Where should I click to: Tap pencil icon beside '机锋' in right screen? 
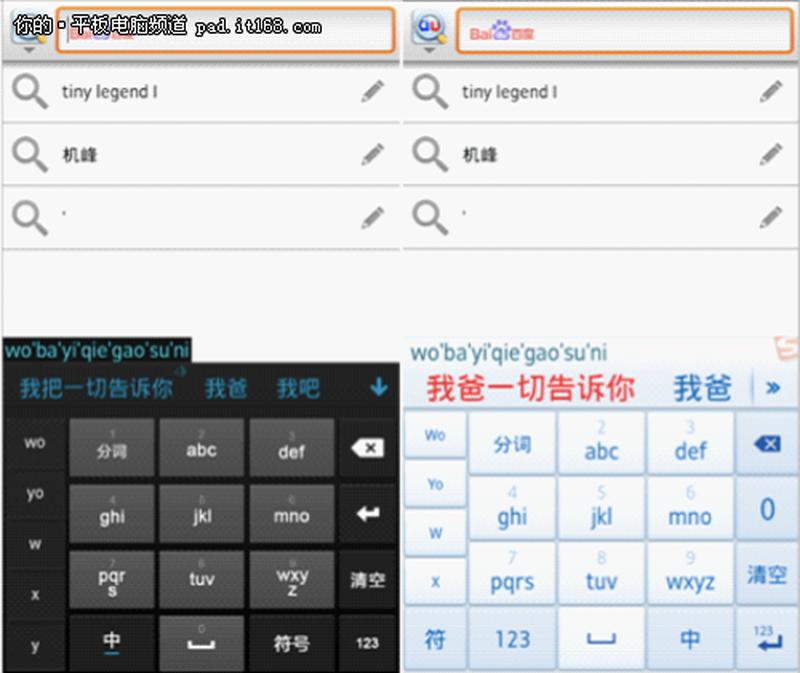coord(771,155)
